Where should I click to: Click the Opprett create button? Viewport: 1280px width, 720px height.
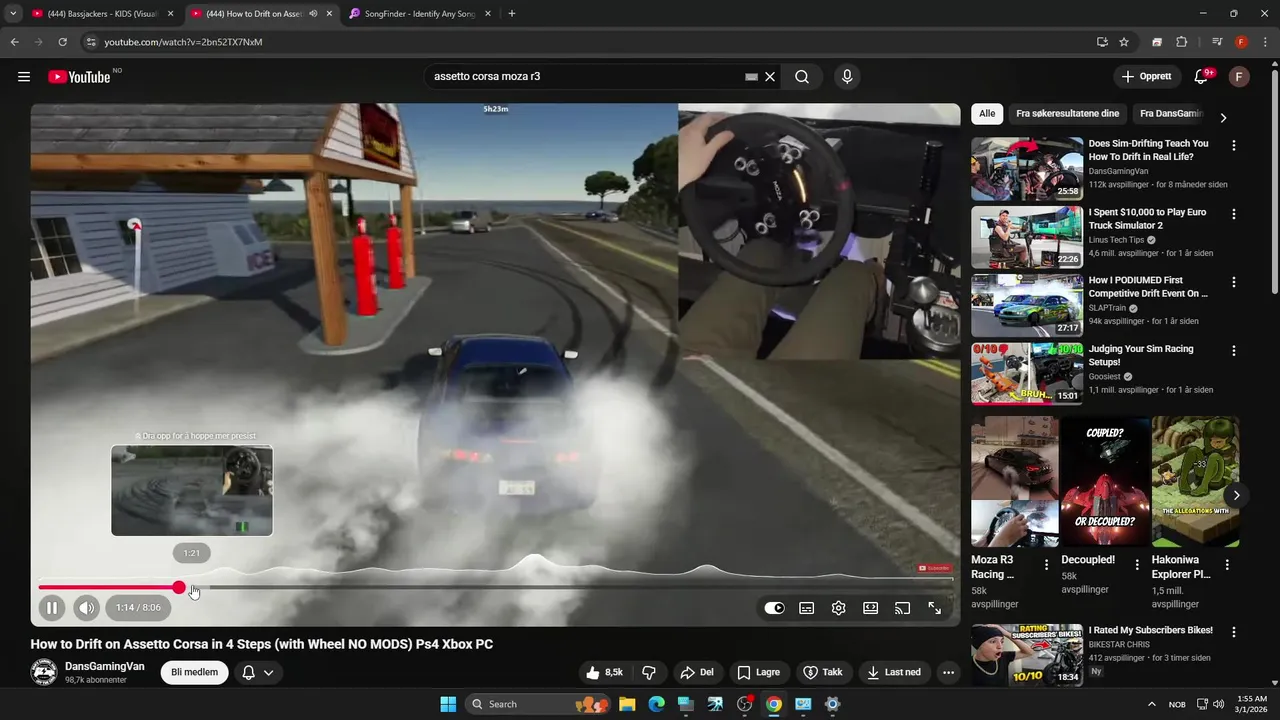[1146, 77]
